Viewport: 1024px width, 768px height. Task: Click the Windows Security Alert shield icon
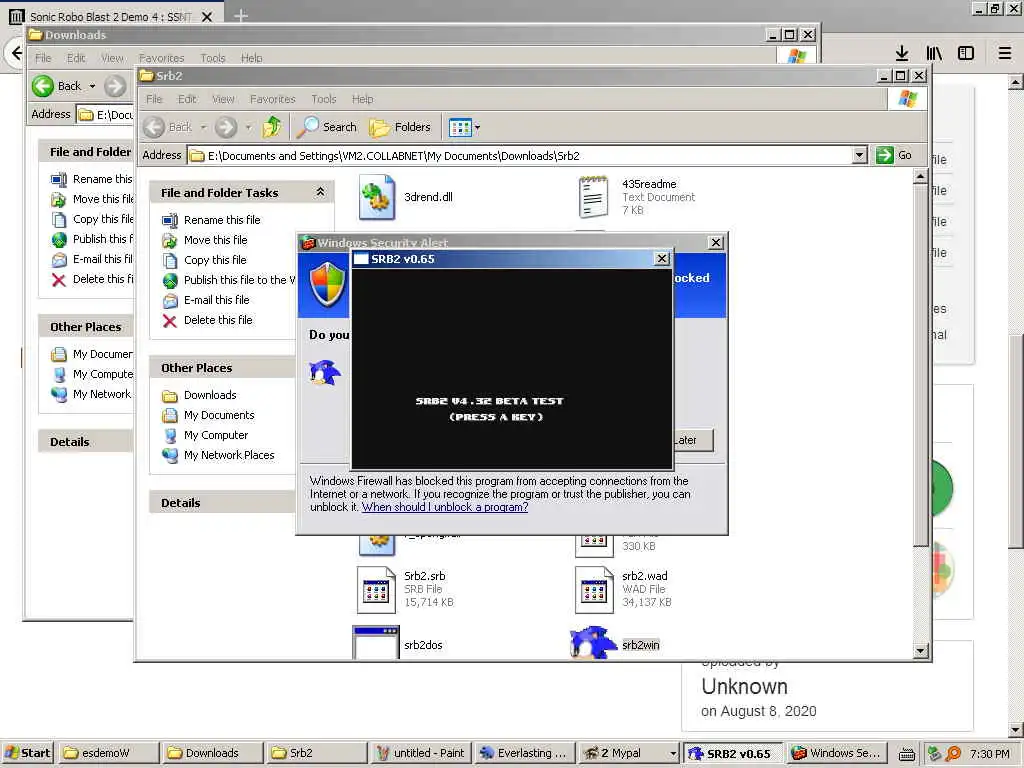click(327, 284)
